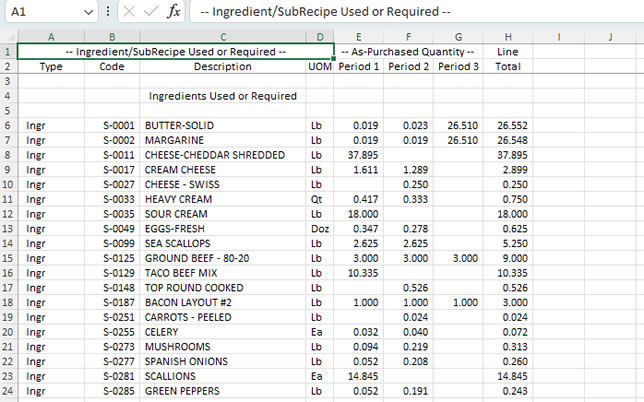Click MARGARINE line total 26.548
The width and height of the screenshot is (644, 402).
coord(508,140)
